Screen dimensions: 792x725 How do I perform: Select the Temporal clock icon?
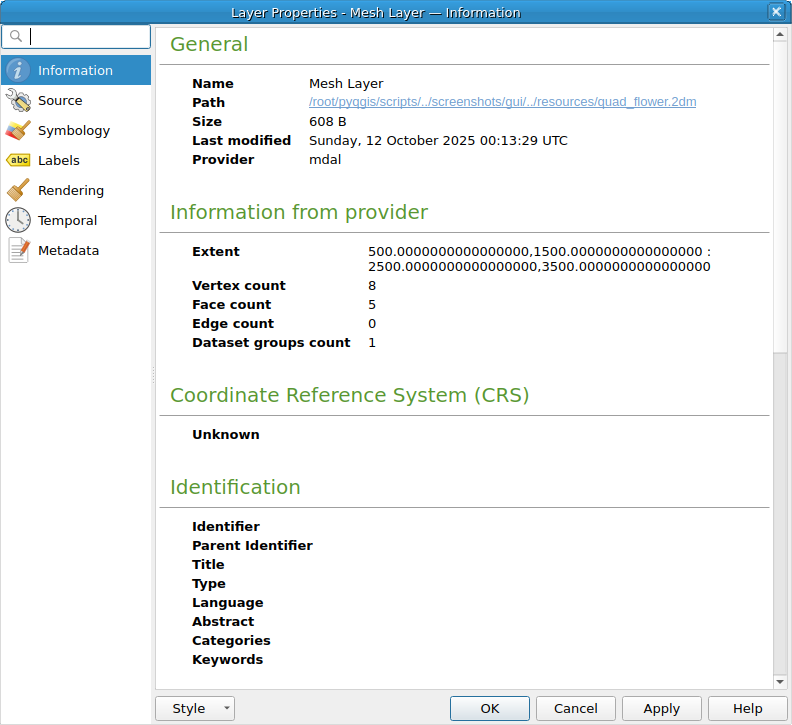click(18, 220)
